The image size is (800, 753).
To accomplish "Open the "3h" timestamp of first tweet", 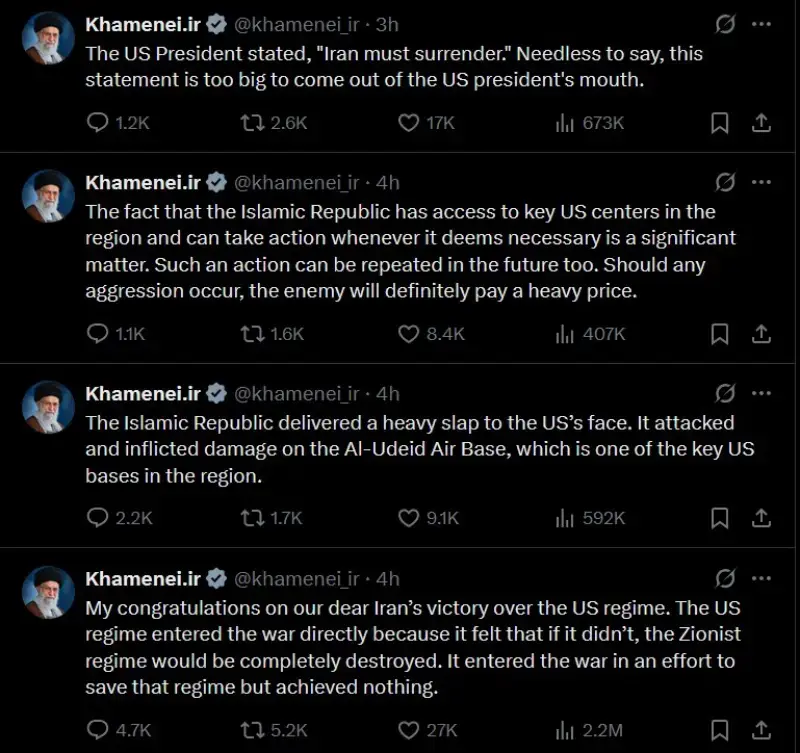I will coord(386,24).
